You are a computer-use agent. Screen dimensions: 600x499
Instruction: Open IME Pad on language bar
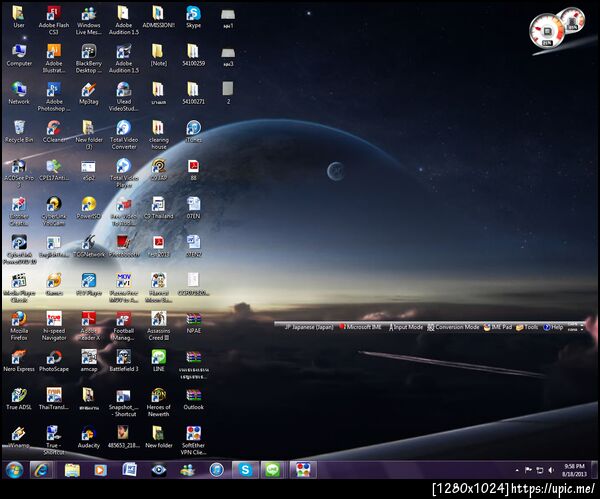[497, 327]
